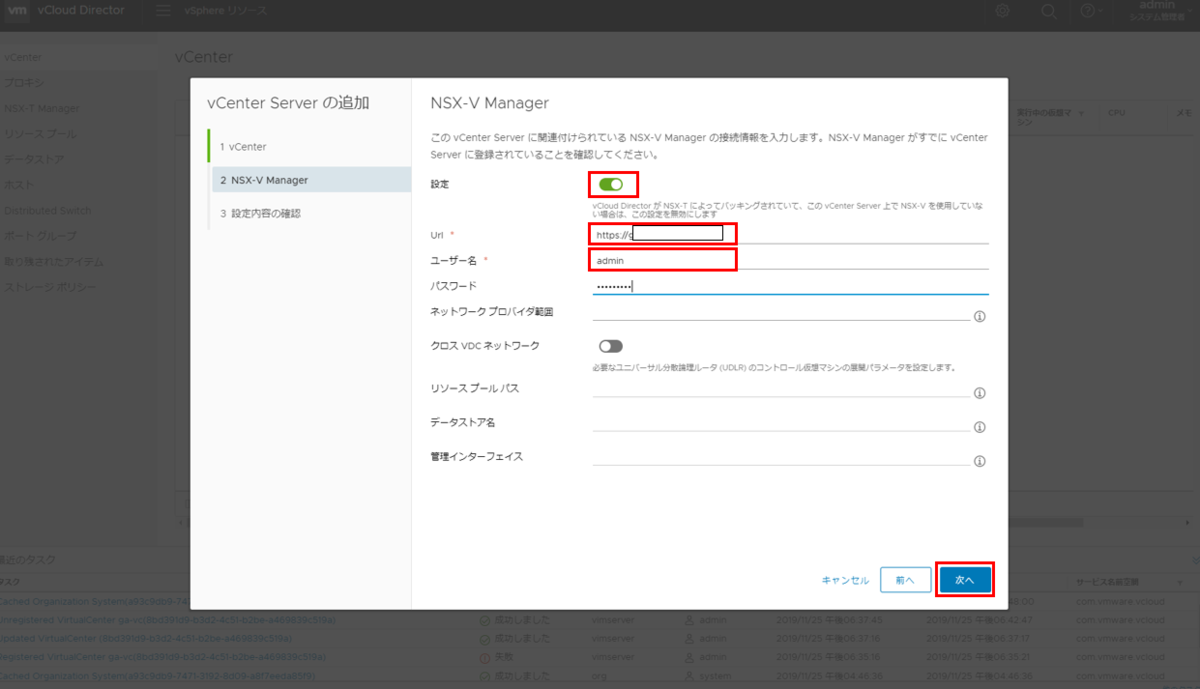The height and width of the screenshot is (689, 1200).
Task: Open NSX-T Manager in the left sidebar
Action: [41, 108]
